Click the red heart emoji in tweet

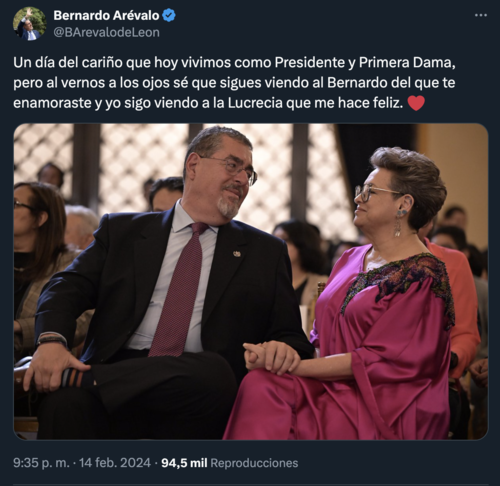(416, 103)
